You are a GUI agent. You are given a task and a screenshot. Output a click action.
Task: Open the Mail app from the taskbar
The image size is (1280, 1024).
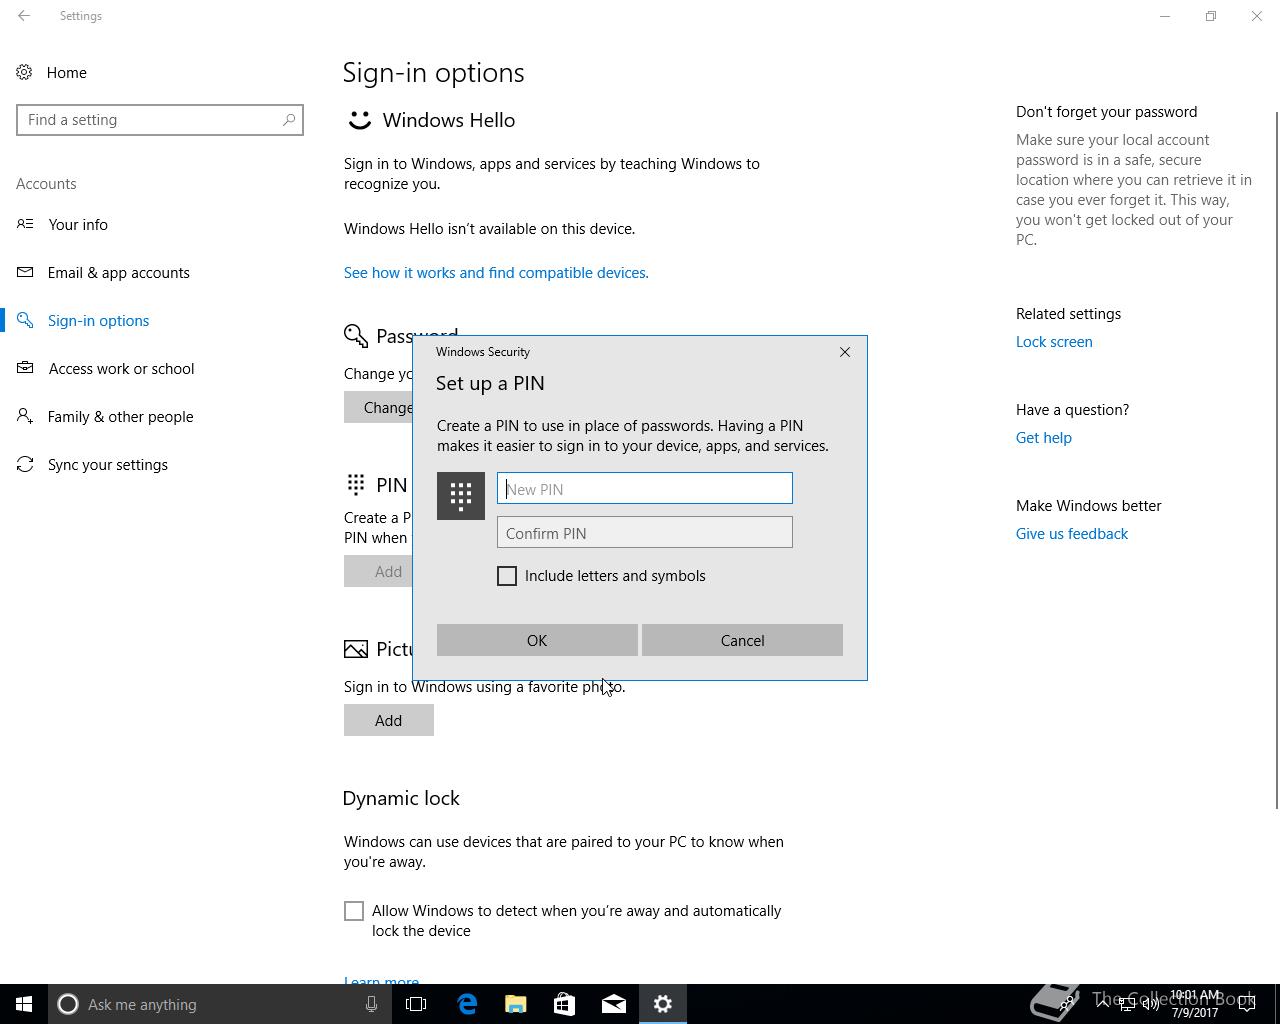[614, 1004]
